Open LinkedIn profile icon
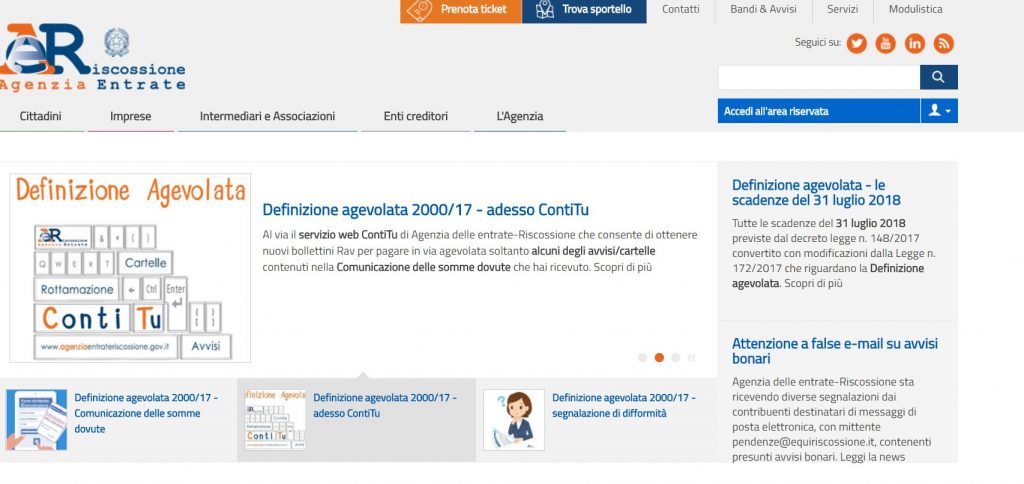This screenshot has width=1024, height=484. point(915,44)
